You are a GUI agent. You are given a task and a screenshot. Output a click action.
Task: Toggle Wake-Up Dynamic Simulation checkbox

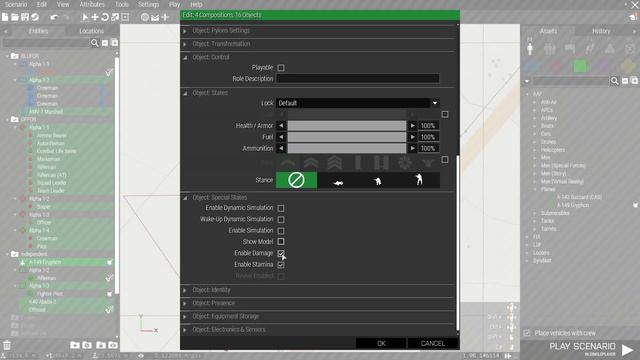pos(281,219)
